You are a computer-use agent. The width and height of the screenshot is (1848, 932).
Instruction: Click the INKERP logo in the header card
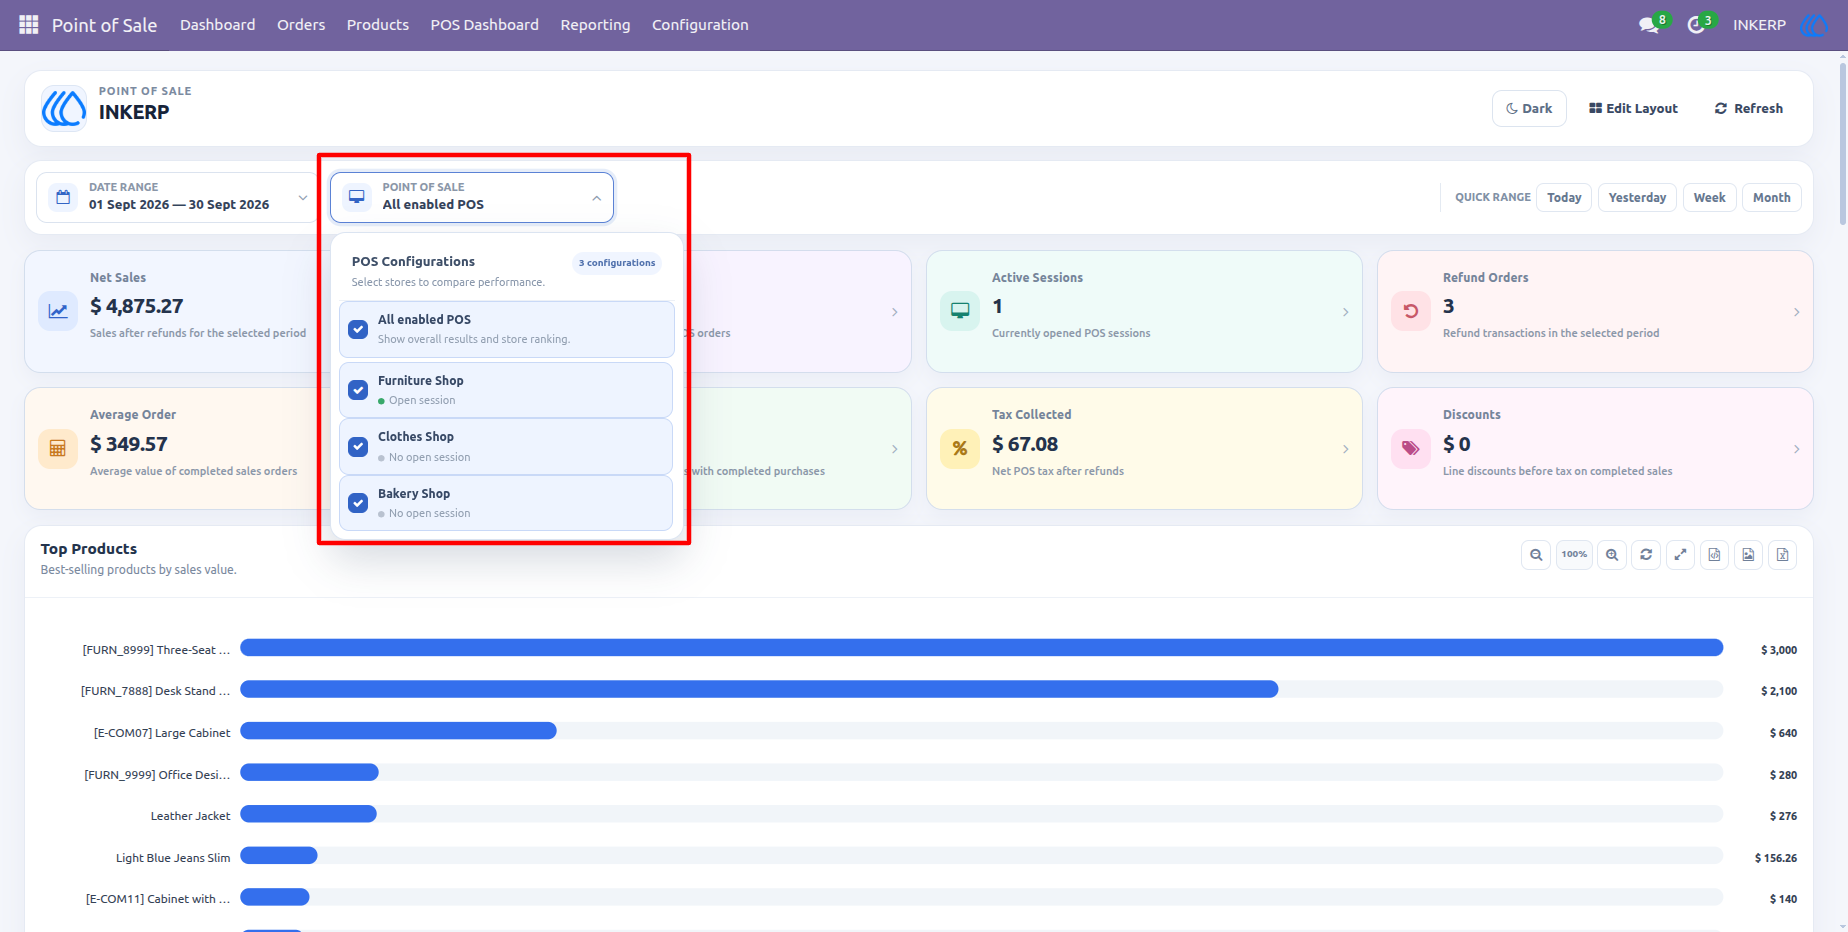pos(64,108)
